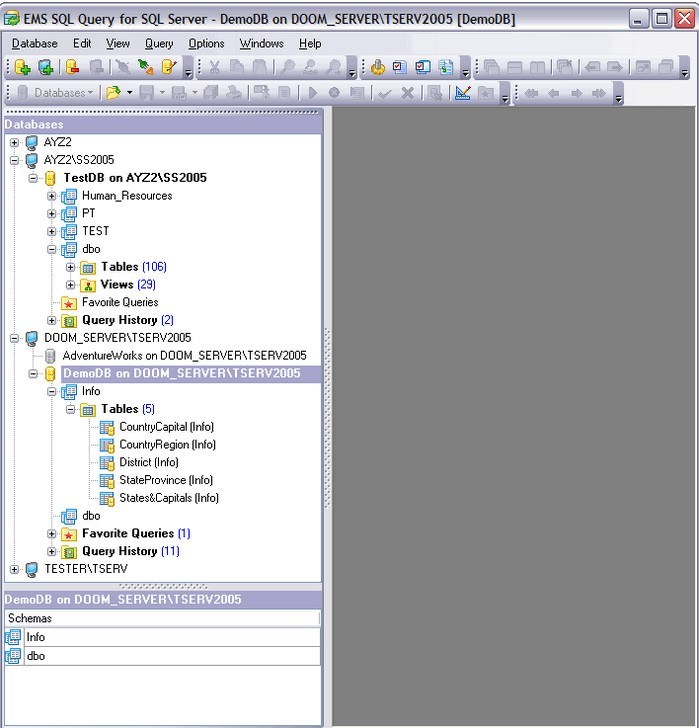The height and width of the screenshot is (728, 699).
Task: Expand the Query History (11) node
Action: (x=52, y=551)
